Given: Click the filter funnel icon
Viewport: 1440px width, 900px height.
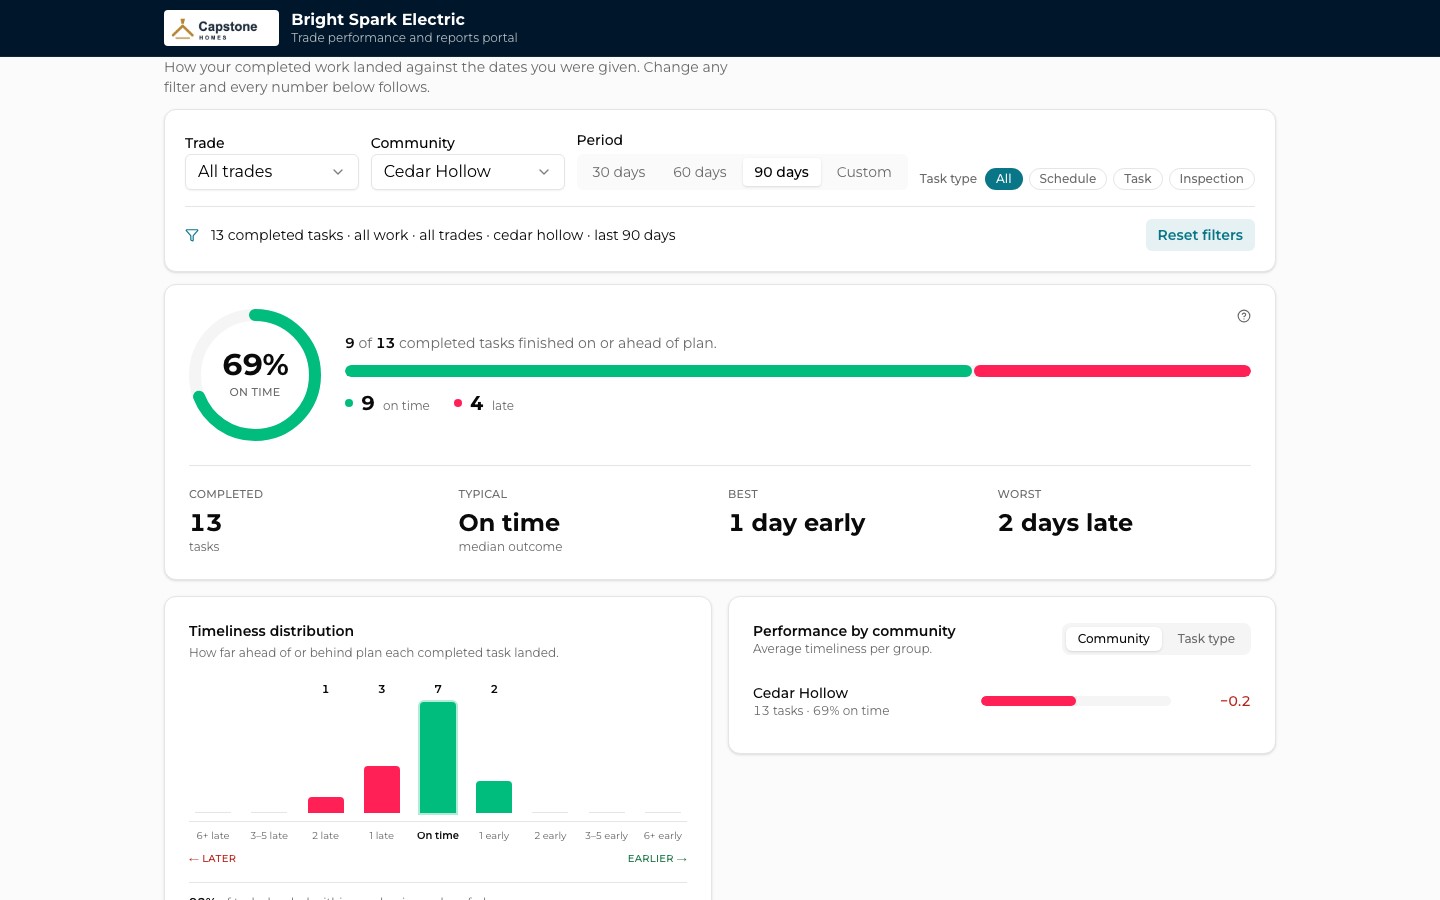Looking at the screenshot, I should [192, 235].
